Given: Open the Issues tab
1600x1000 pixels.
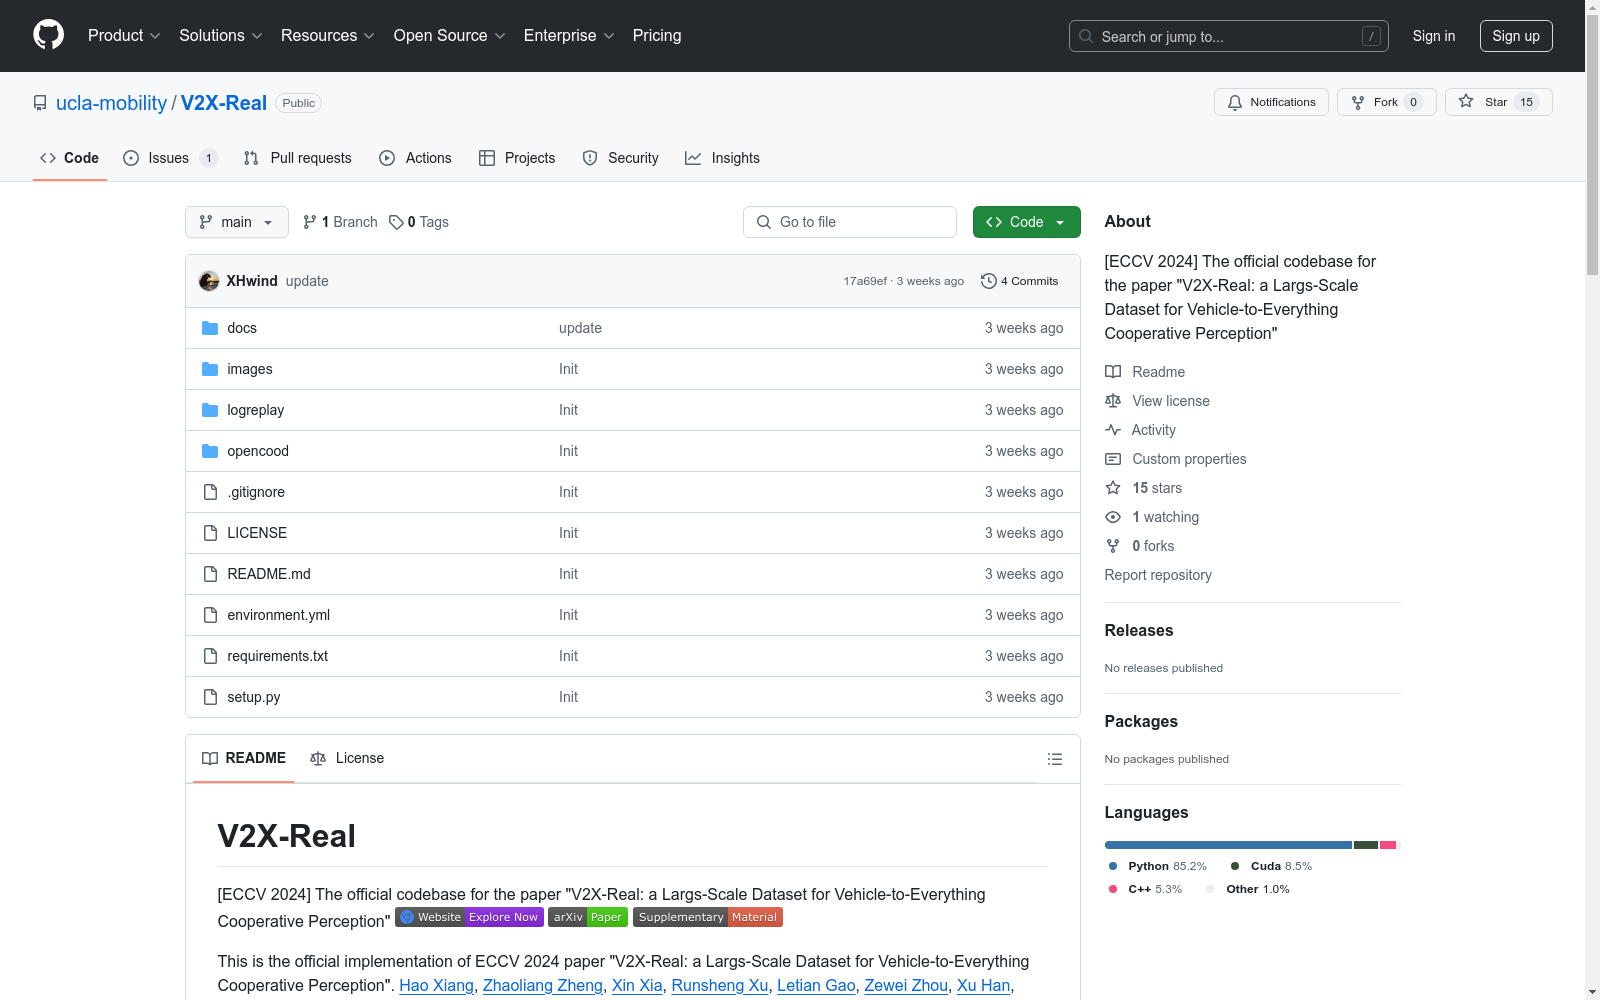Looking at the screenshot, I should [x=169, y=158].
